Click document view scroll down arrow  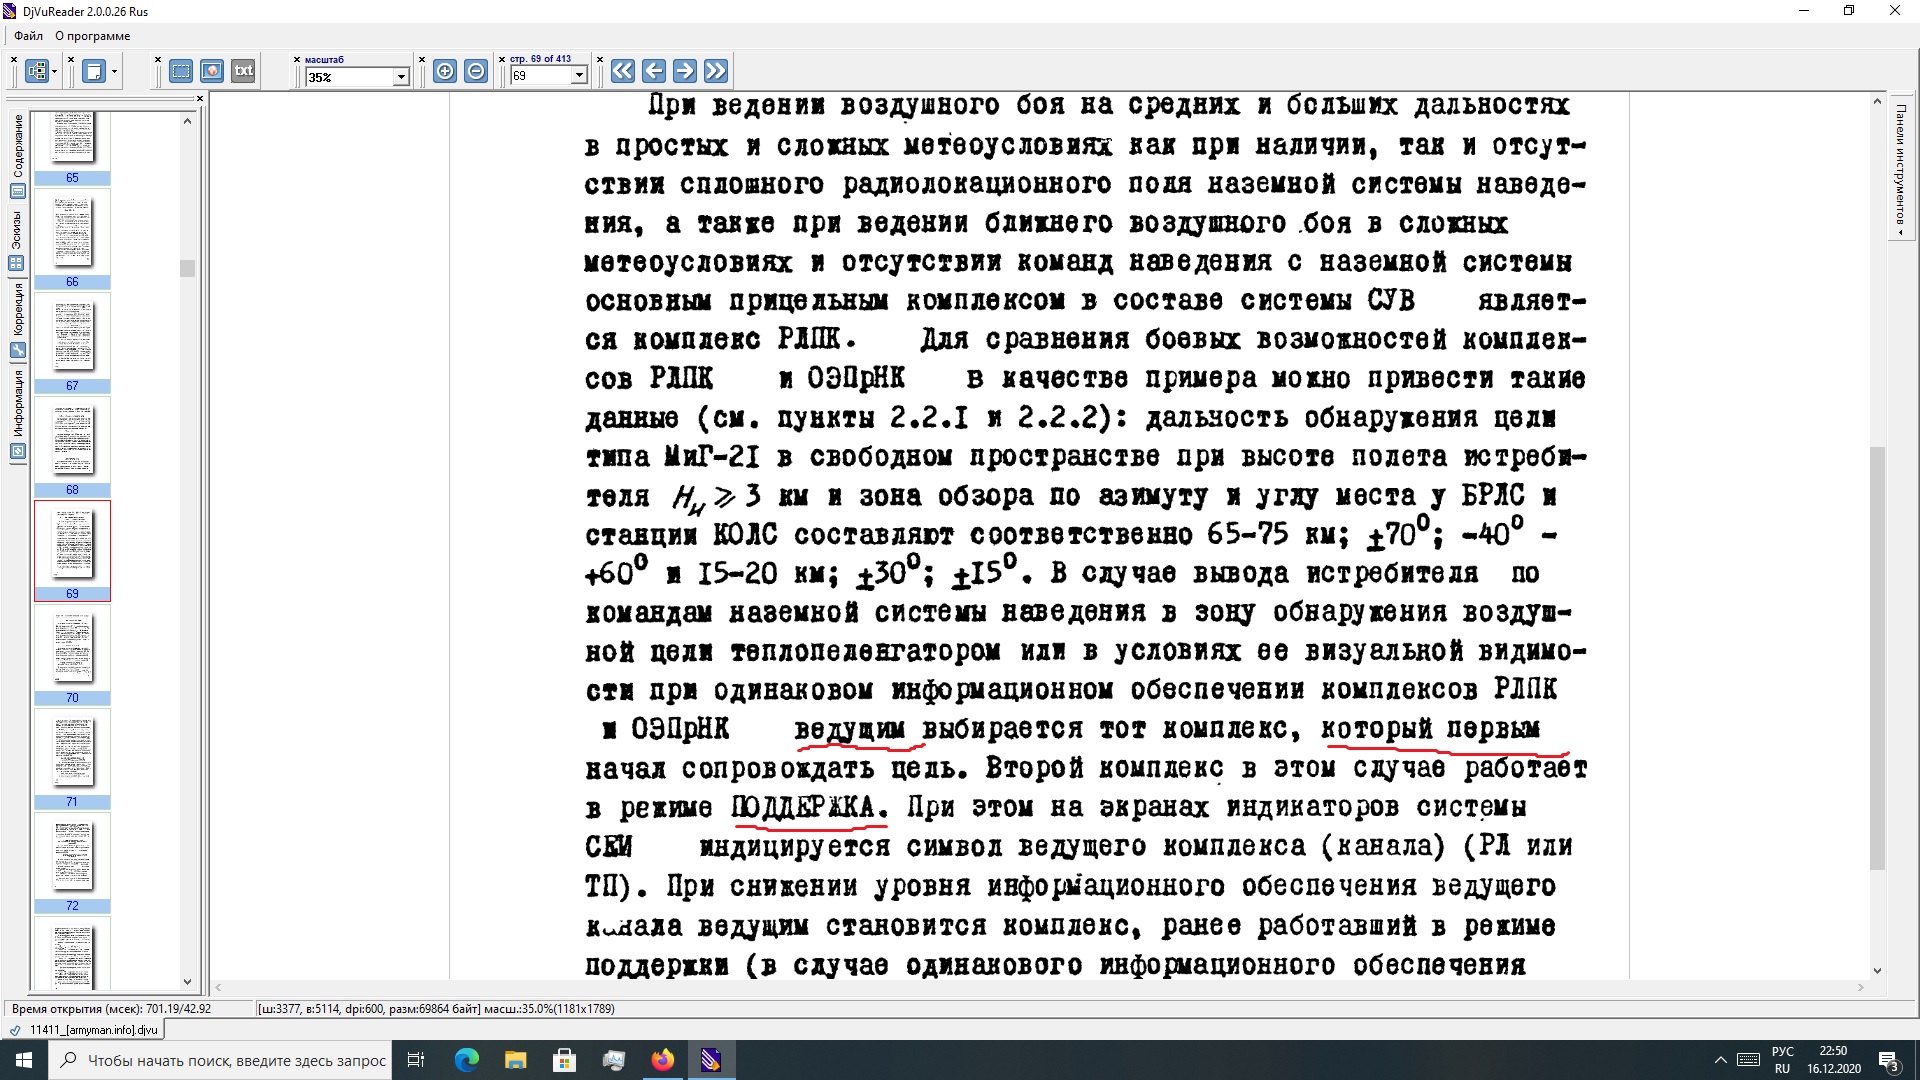tap(1877, 970)
